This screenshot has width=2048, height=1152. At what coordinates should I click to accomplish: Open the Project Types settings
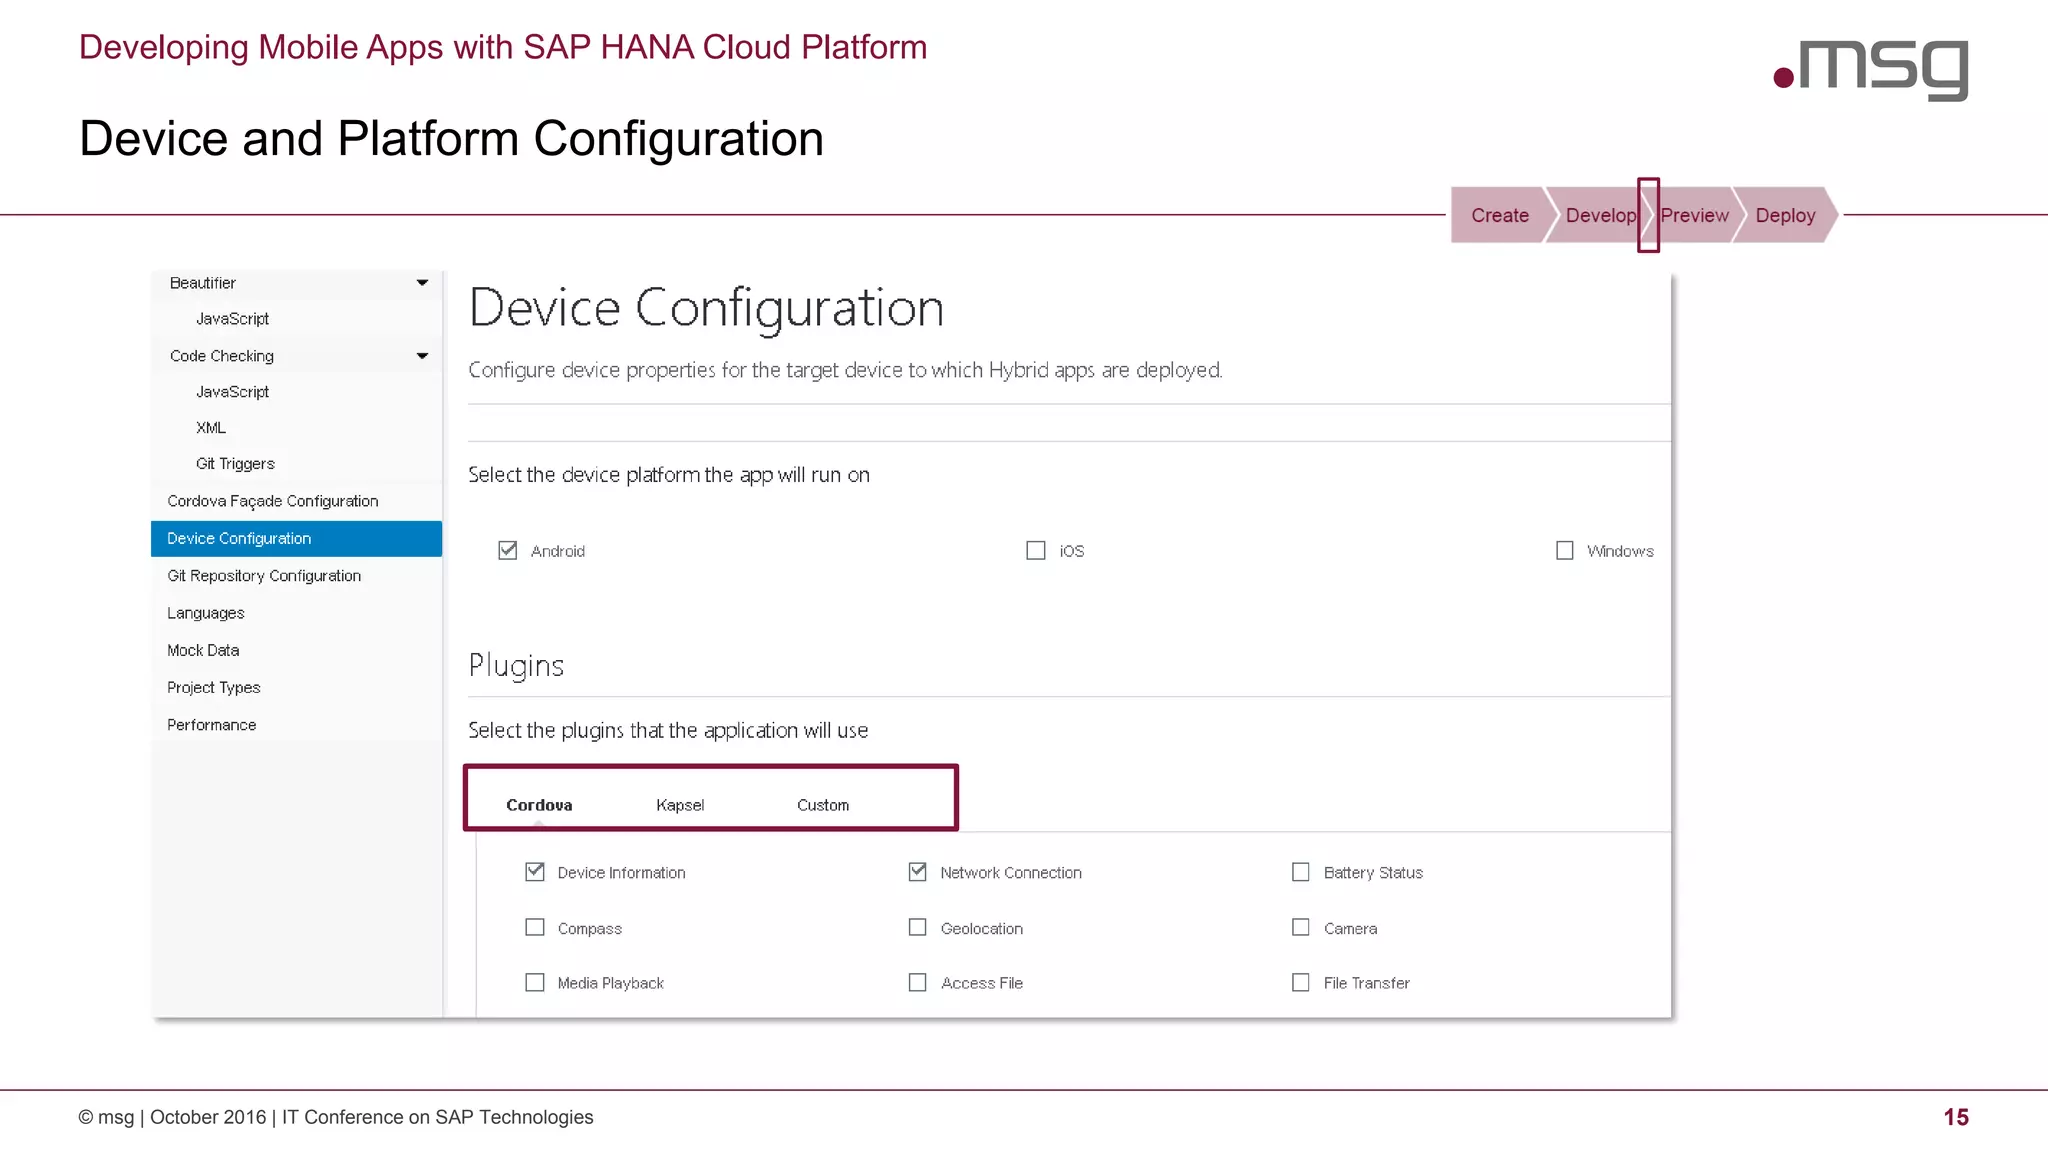tap(214, 688)
